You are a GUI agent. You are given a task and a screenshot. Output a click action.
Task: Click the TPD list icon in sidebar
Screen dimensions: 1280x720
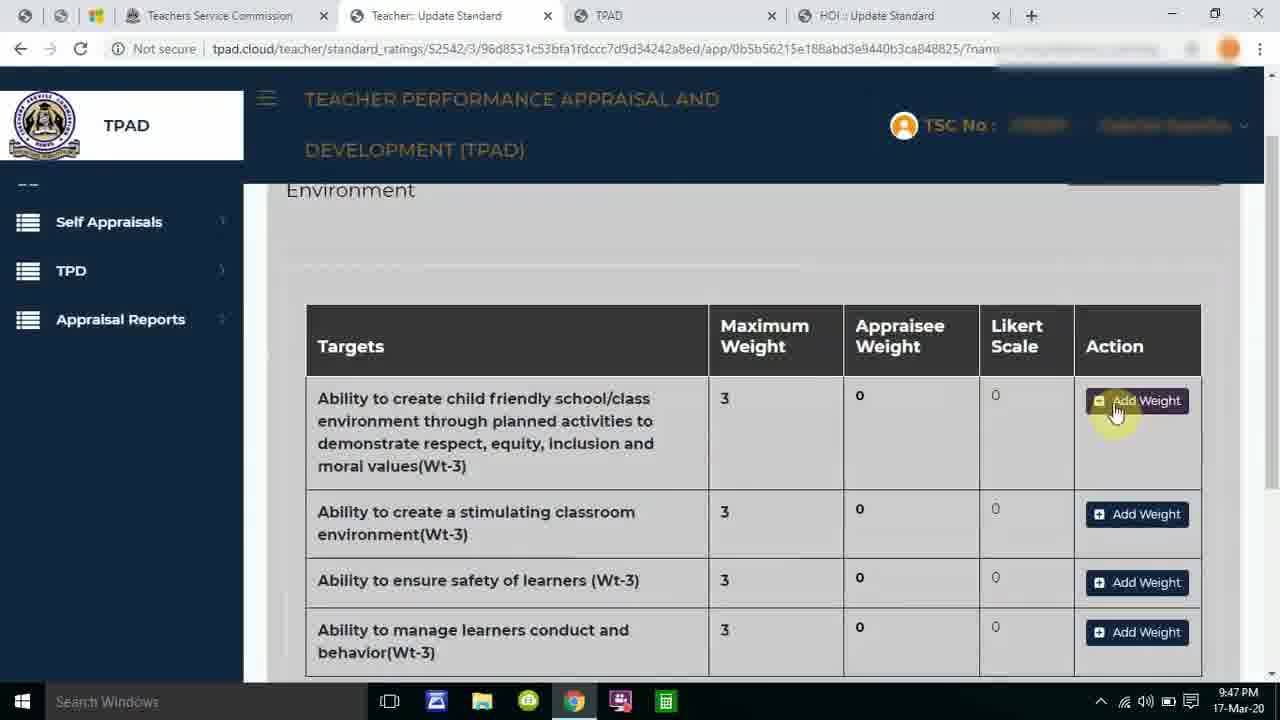(28, 271)
